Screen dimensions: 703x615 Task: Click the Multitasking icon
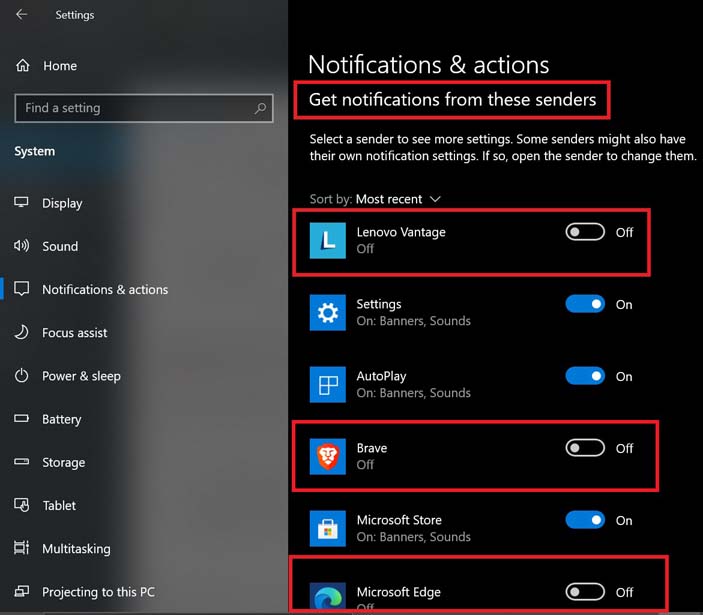coord(21,547)
